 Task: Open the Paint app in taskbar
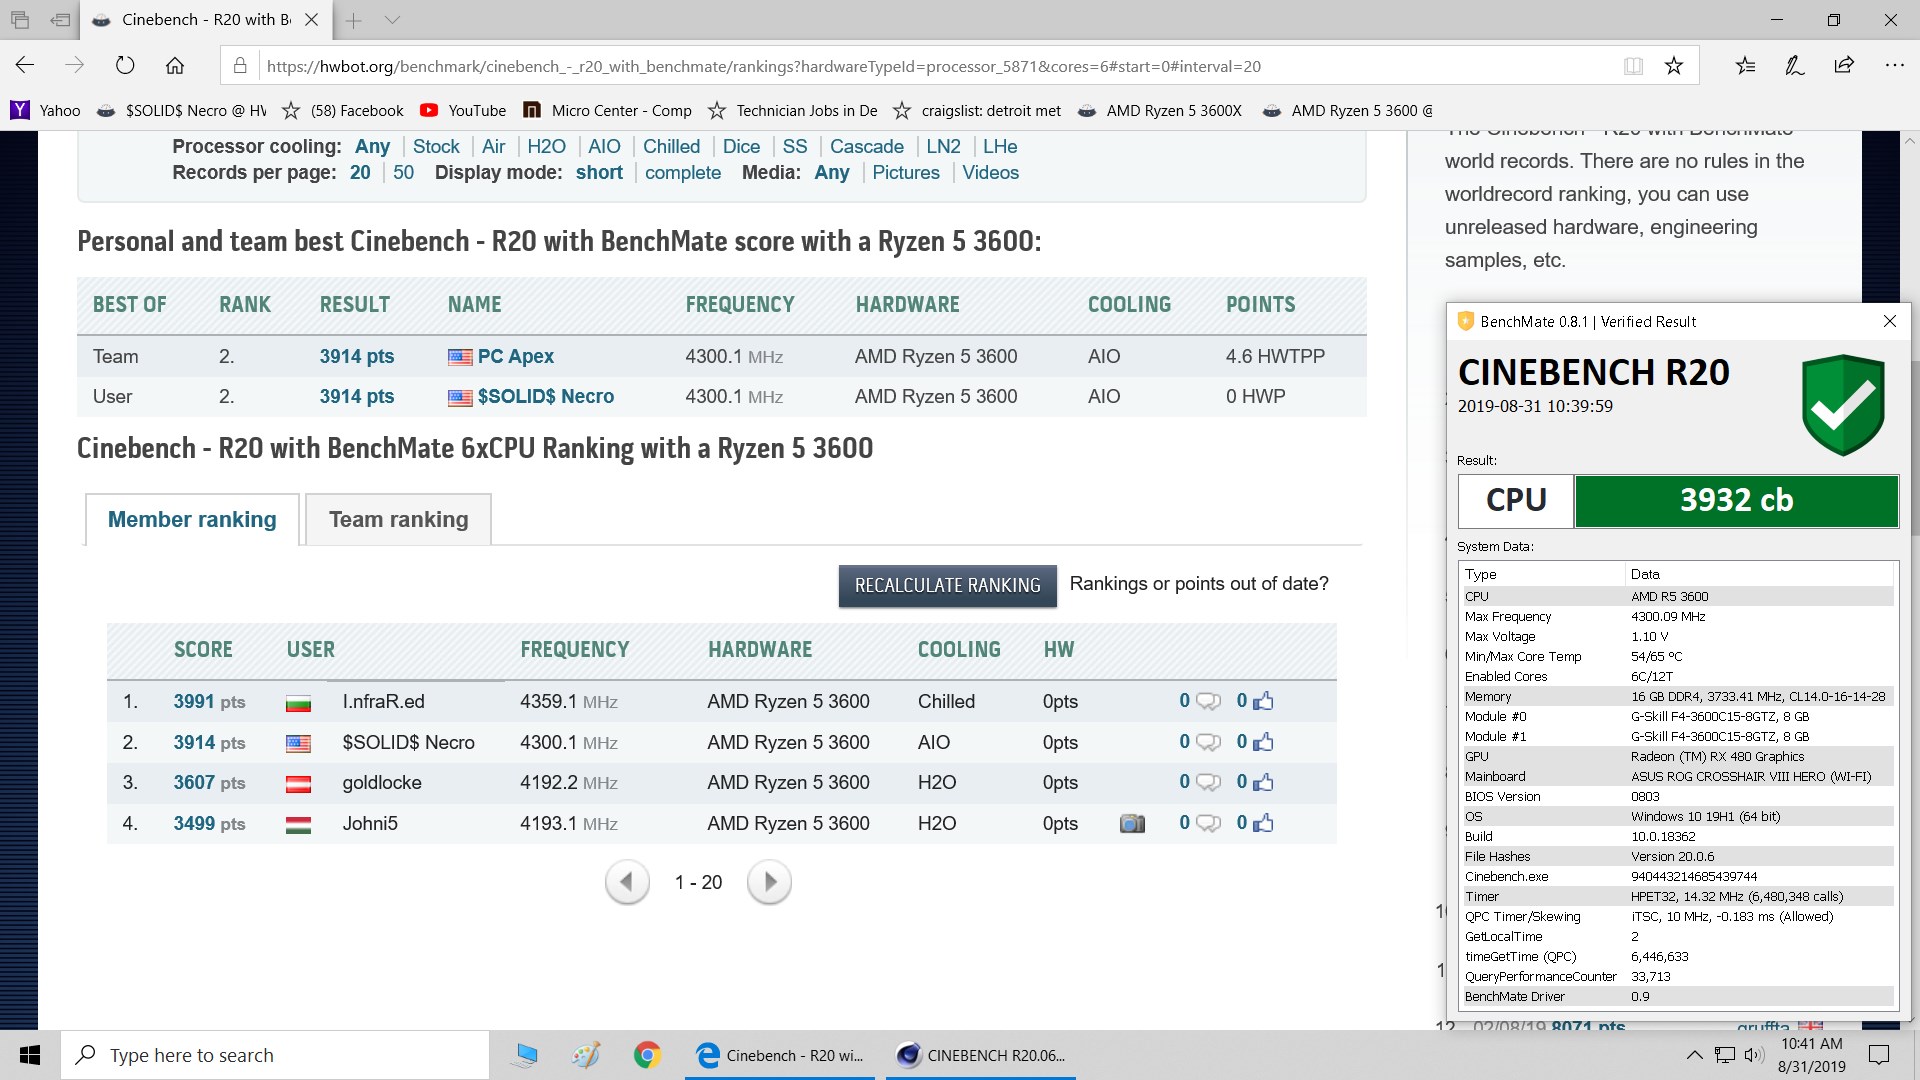(586, 1055)
